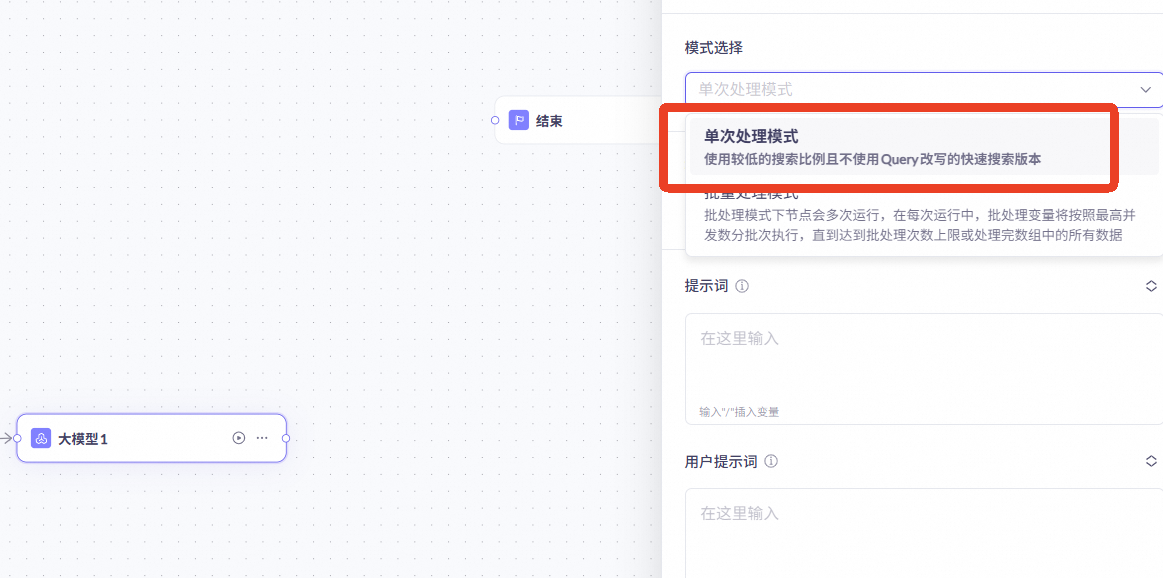
Task: Open the 模式选择 dropdown combo box
Action: tap(923, 90)
